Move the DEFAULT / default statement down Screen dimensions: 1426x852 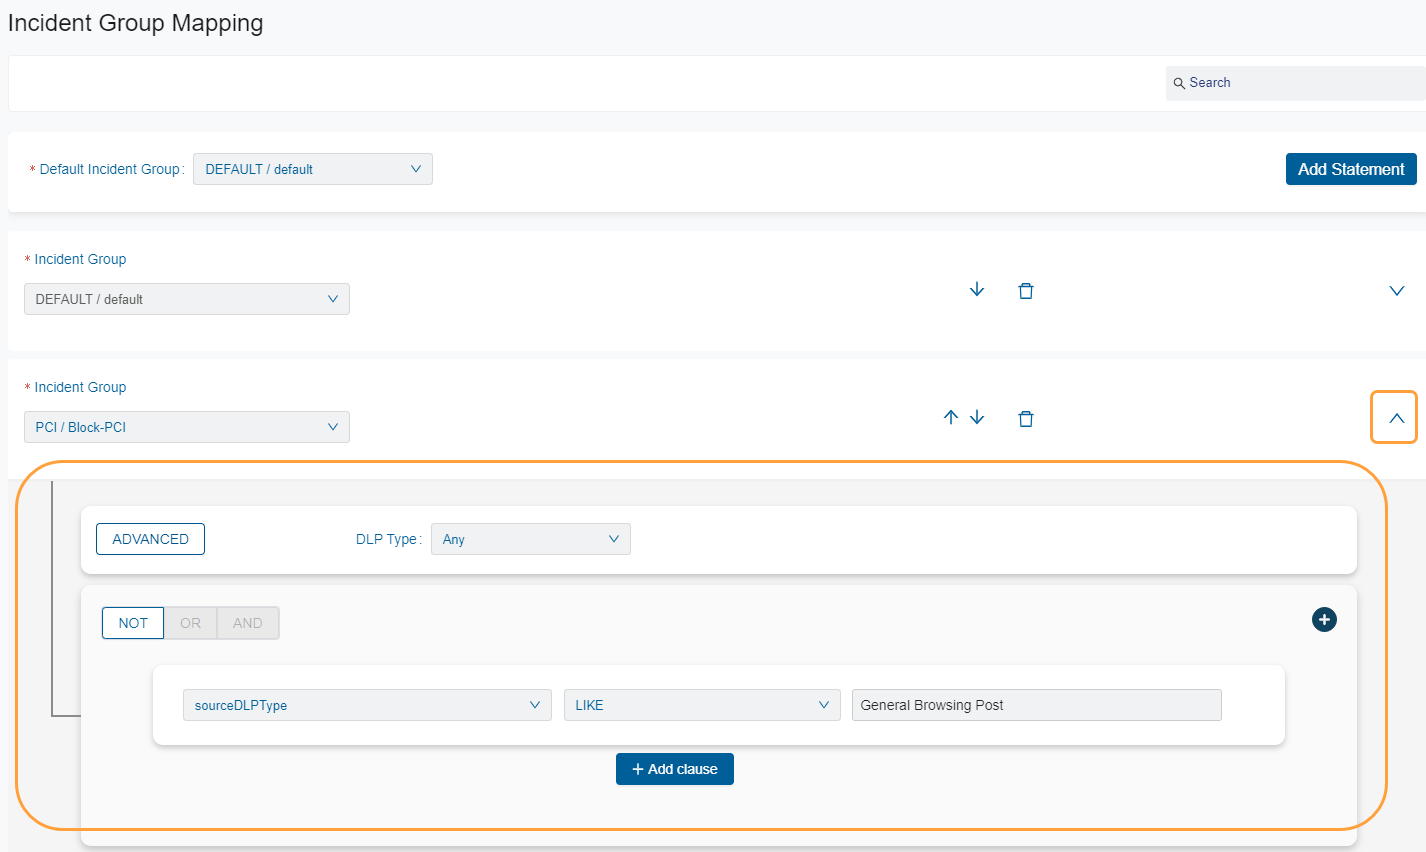point(977,290)
